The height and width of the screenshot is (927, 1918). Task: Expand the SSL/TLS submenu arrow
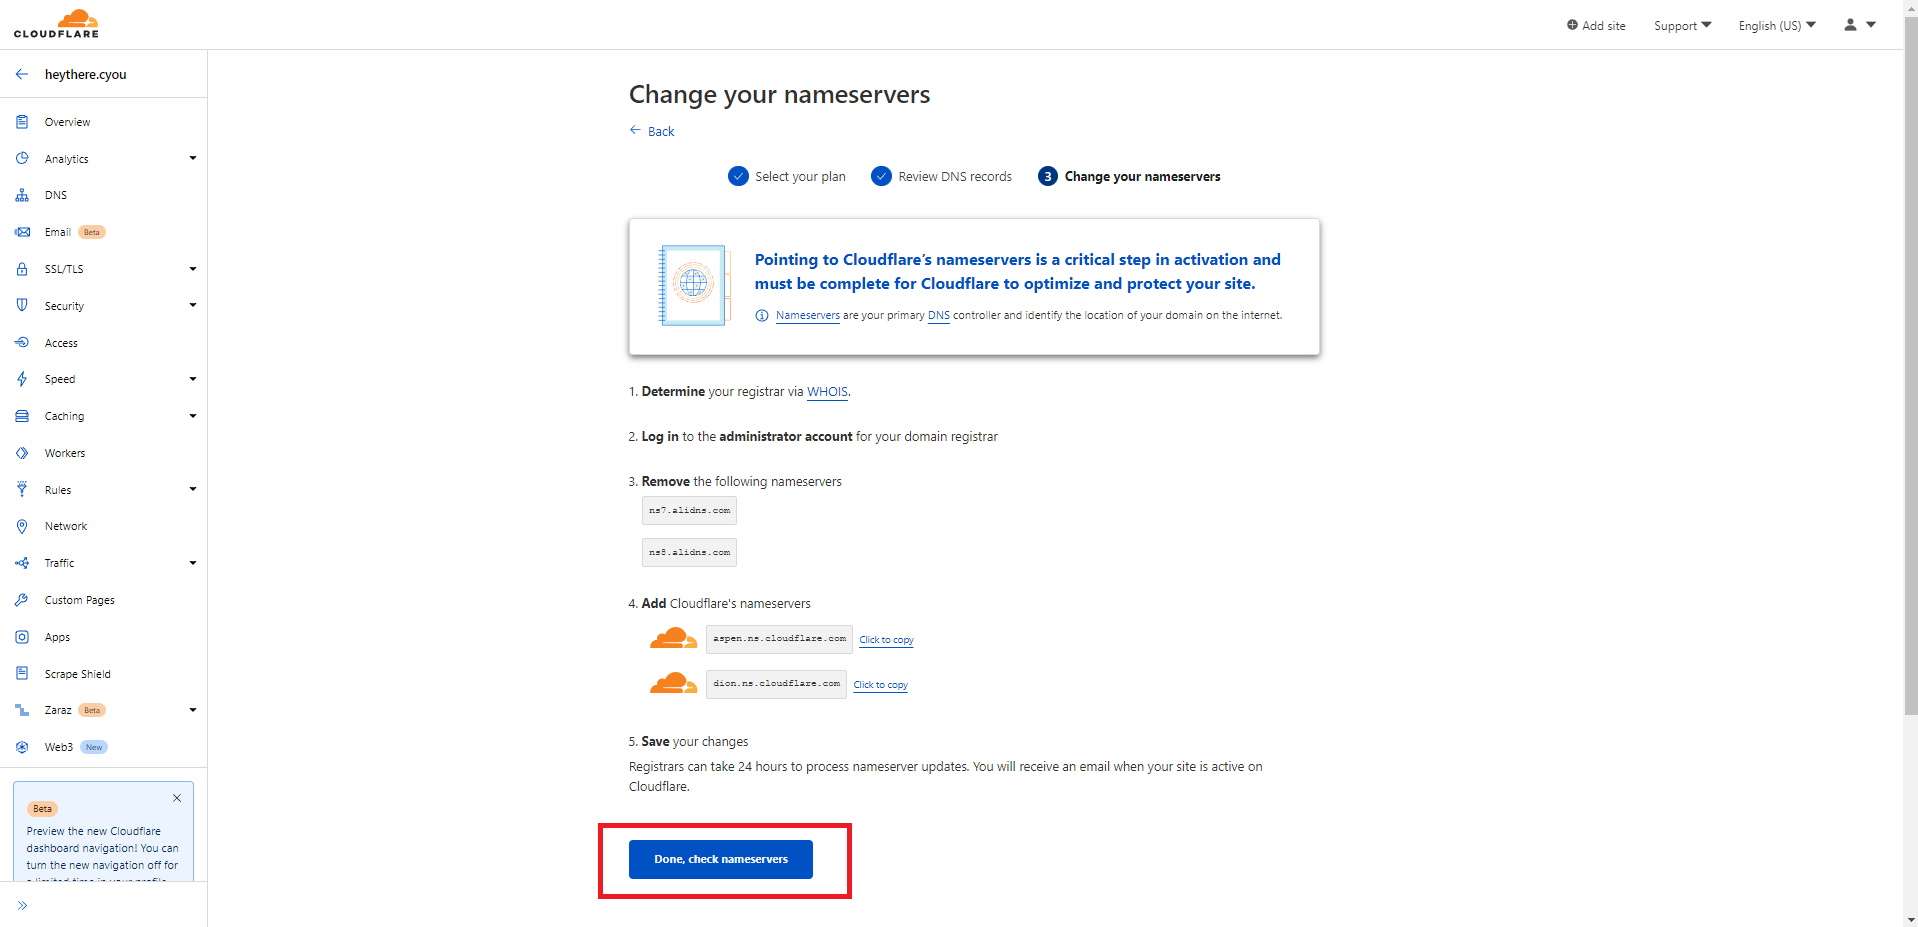click(x=193, y=269)
